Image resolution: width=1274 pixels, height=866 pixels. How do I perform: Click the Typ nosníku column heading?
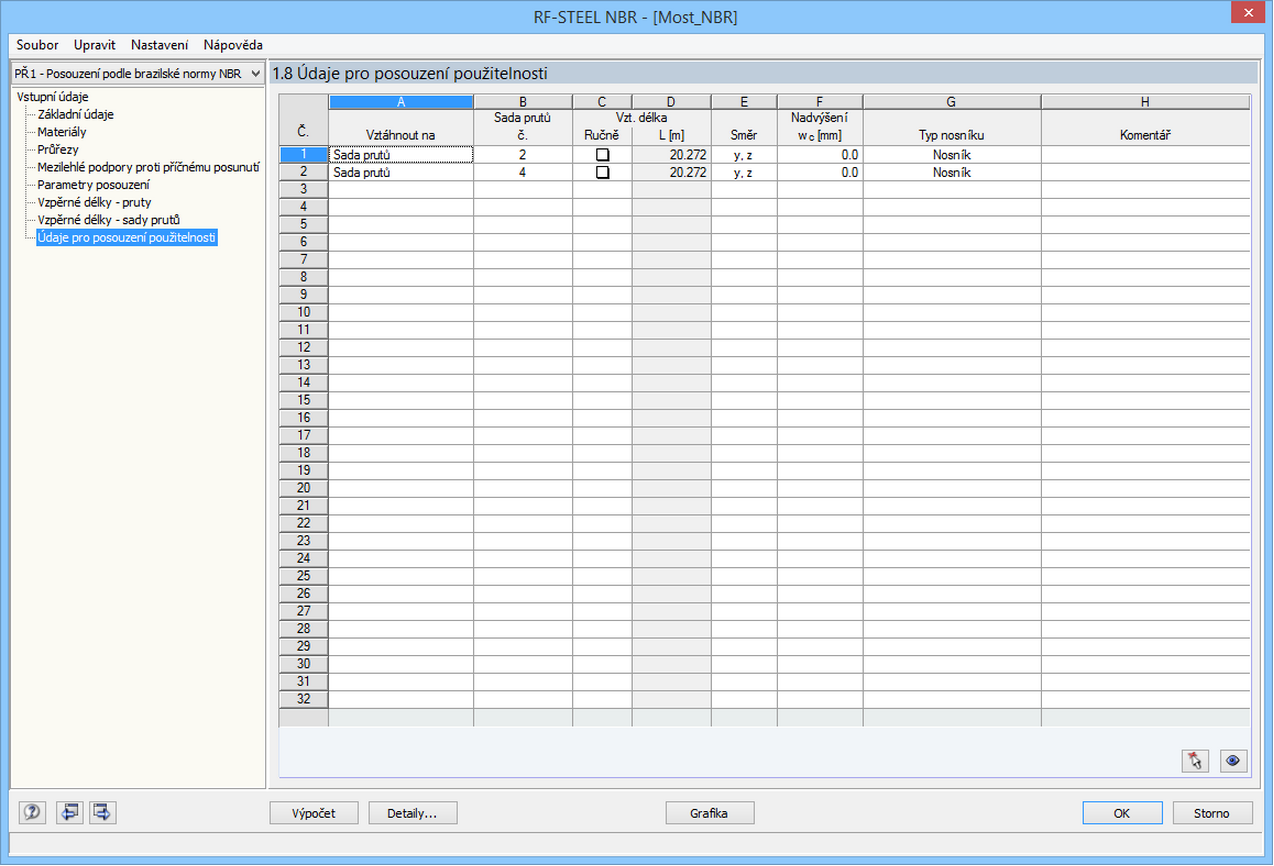[952, 134]
